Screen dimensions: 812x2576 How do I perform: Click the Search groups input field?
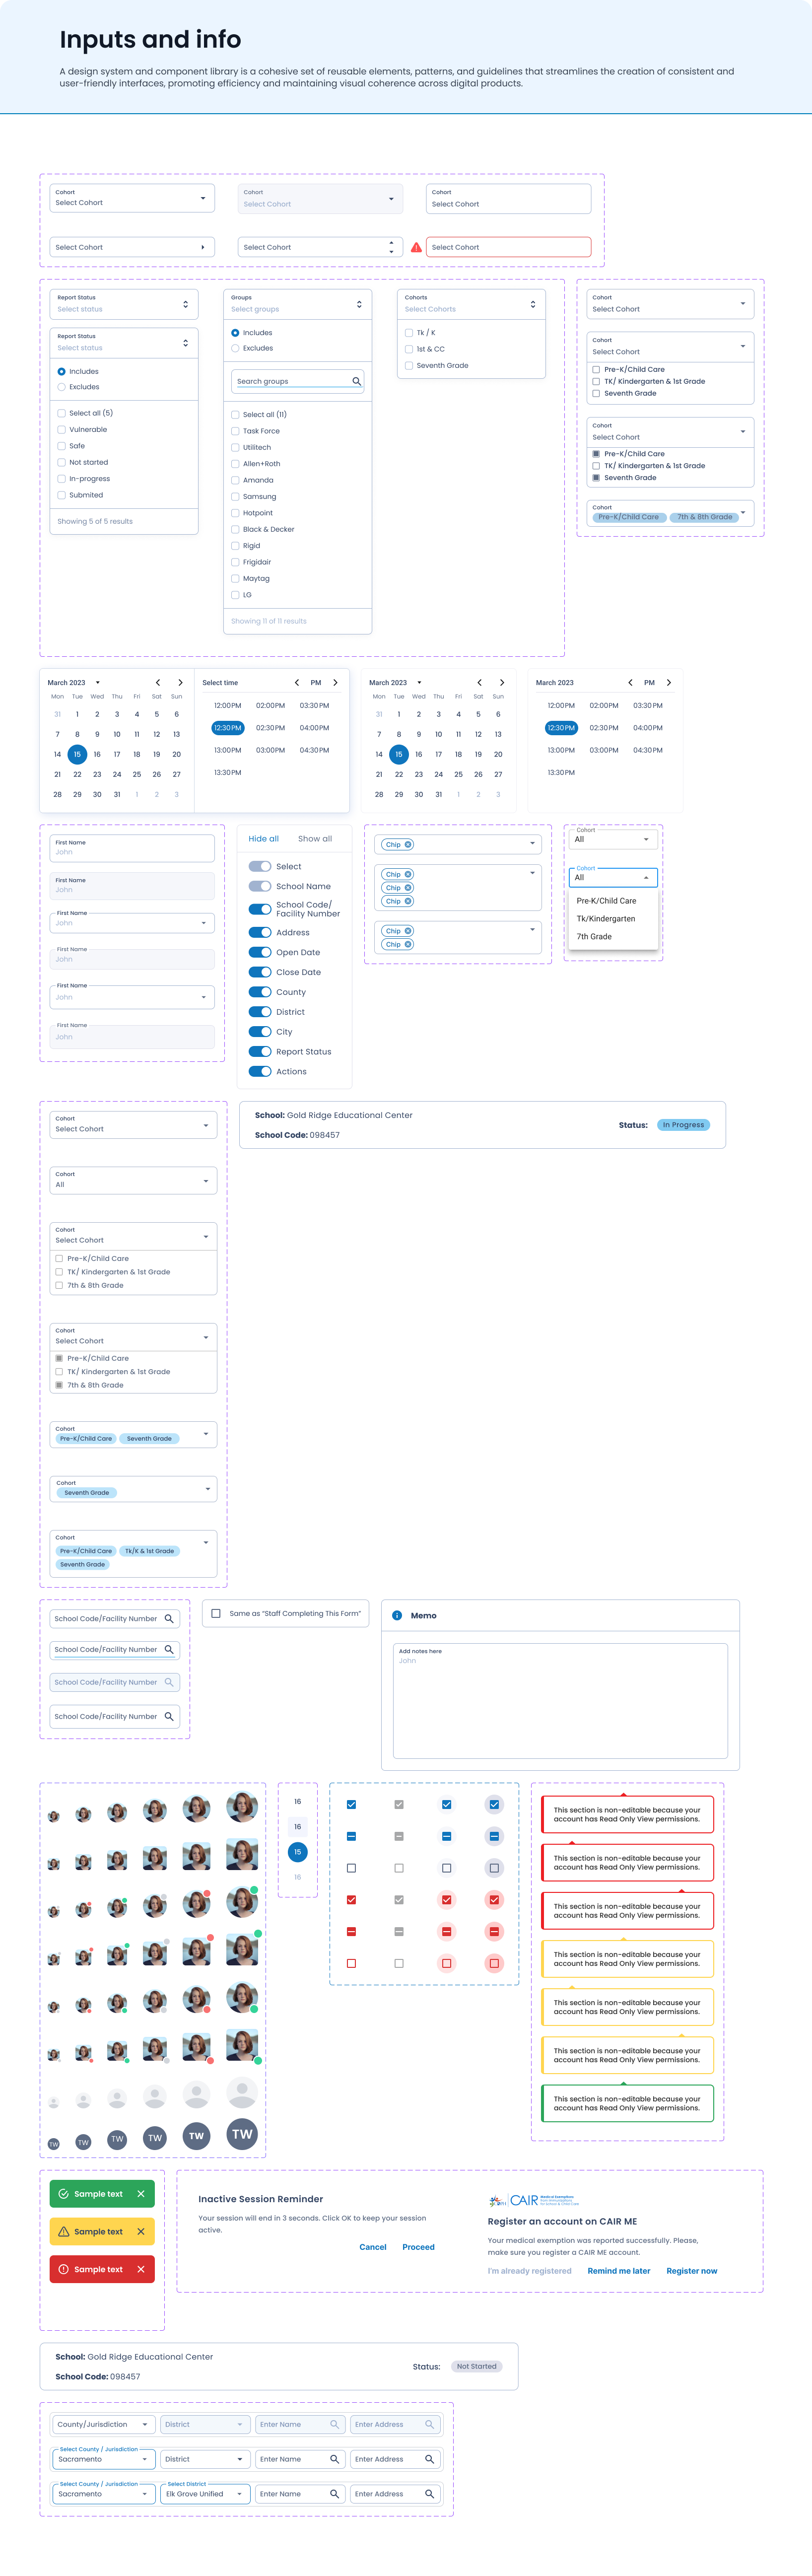coord(297,381)
